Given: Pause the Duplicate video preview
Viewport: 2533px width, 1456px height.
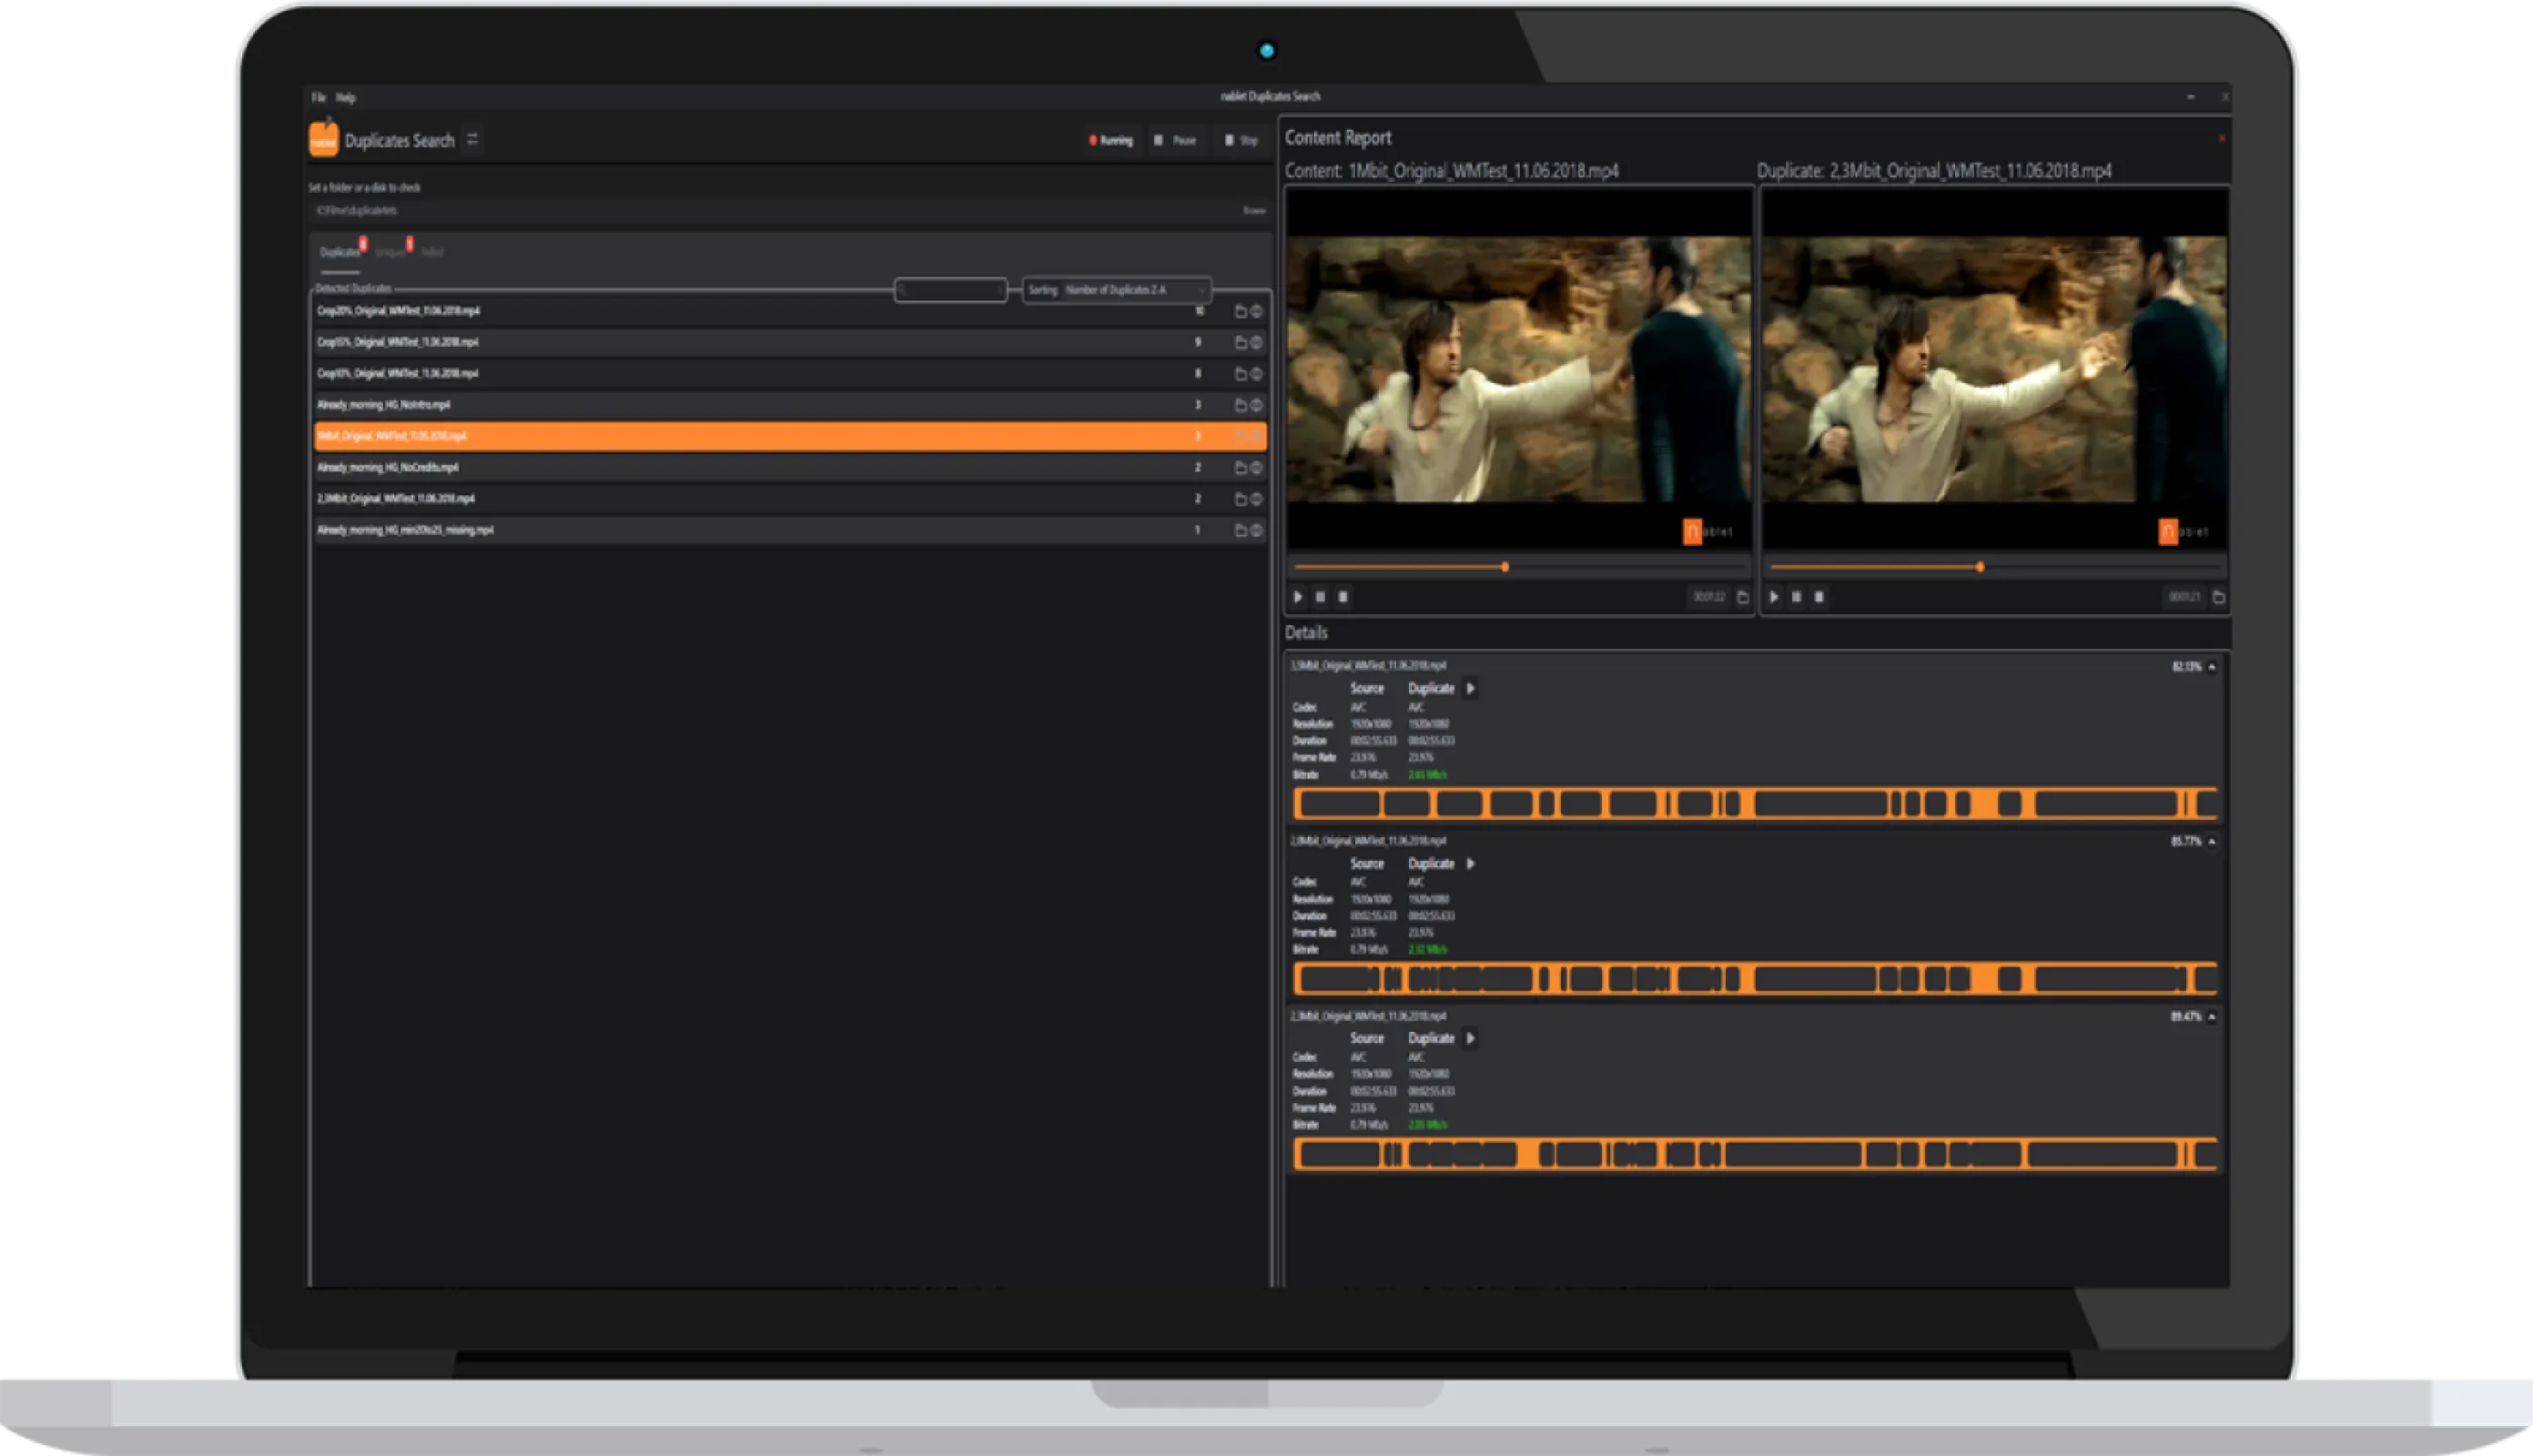Looking at the screenshot, I should click(x=1796, y=597).
